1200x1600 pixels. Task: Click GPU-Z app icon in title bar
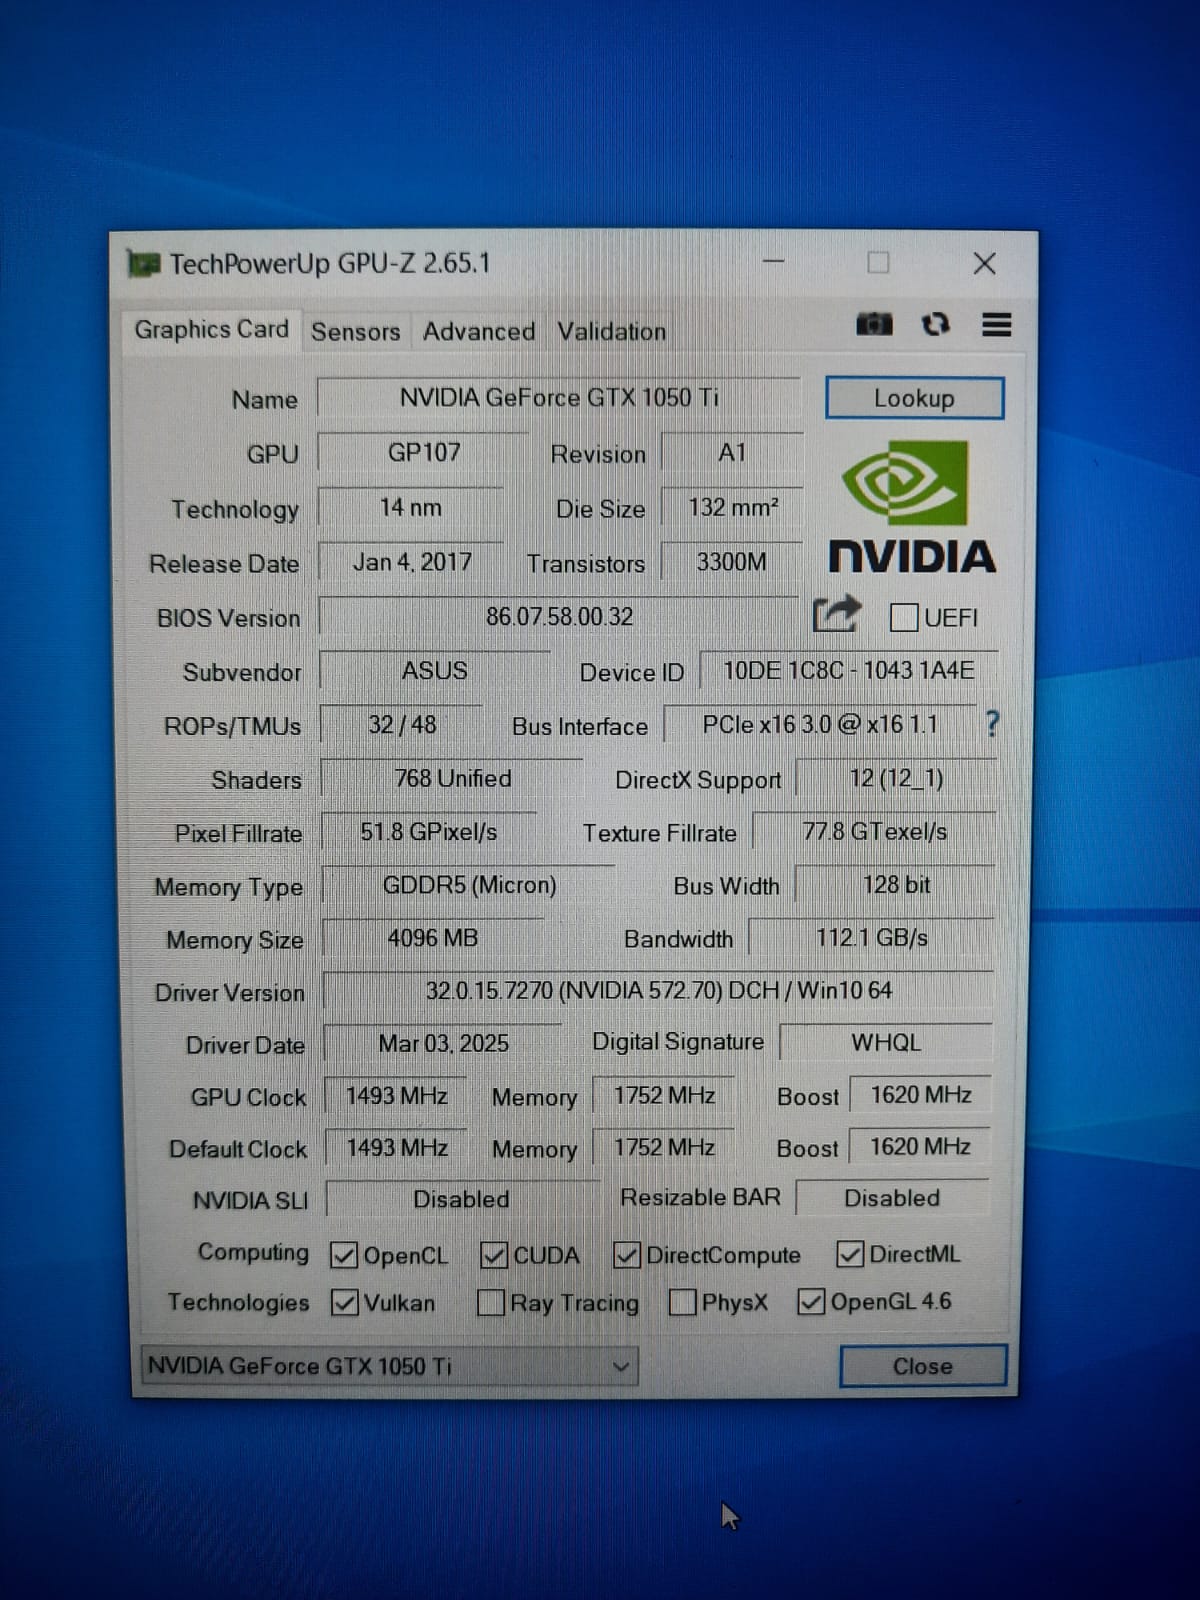(144, 264)
